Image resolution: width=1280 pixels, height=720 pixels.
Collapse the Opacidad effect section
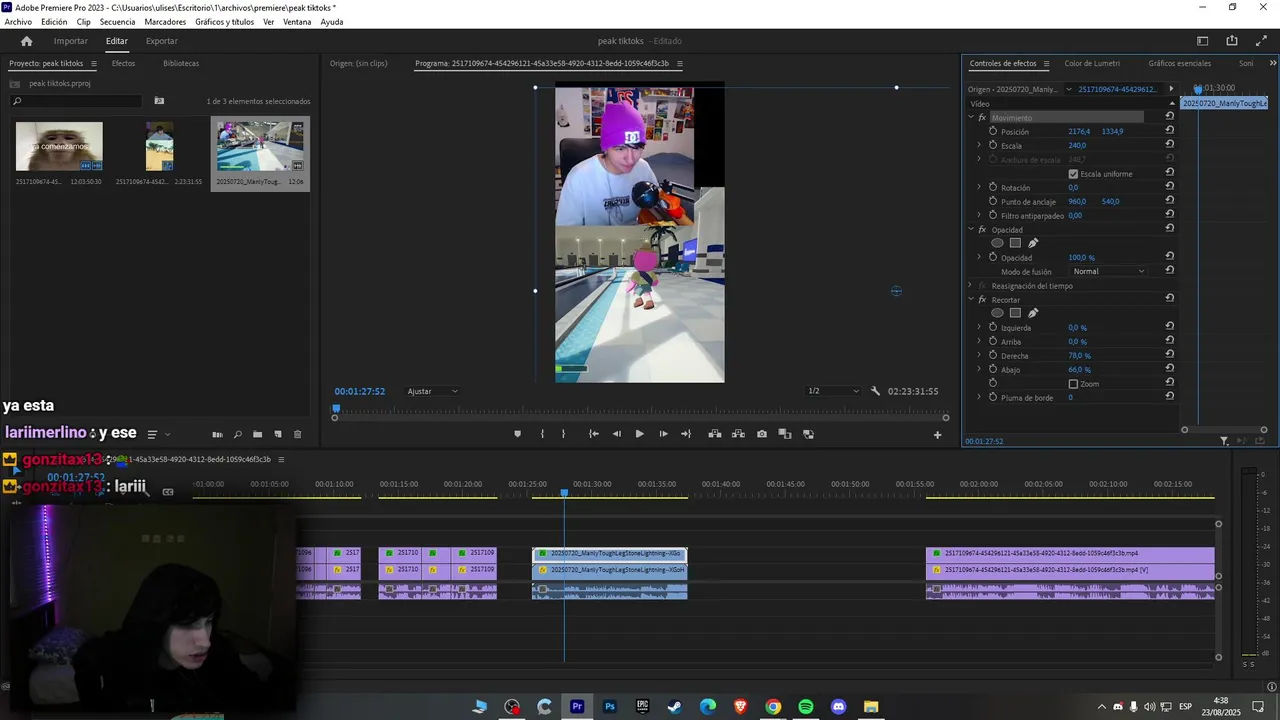coord(970,229)
